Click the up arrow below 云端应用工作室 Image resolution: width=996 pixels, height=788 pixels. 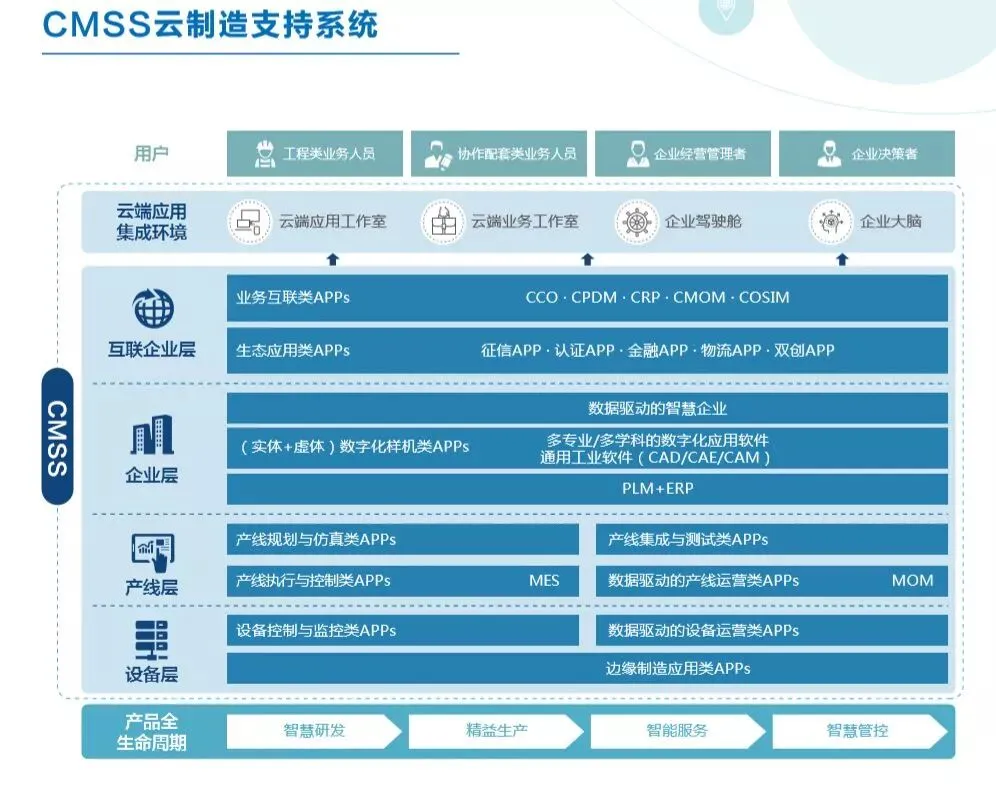coord(333,259)
